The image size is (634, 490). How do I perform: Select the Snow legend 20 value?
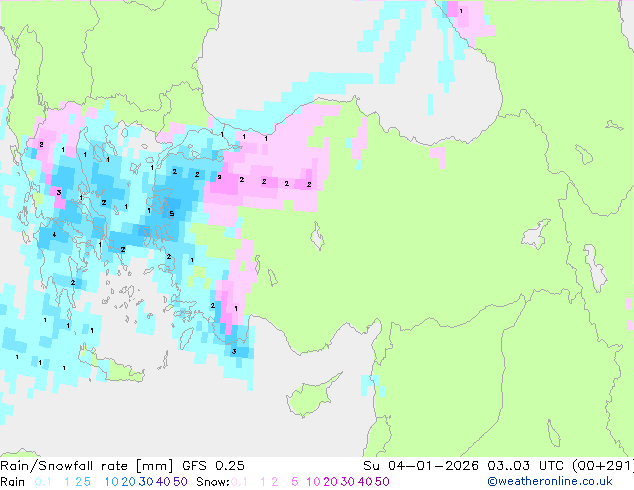point(330,482)
